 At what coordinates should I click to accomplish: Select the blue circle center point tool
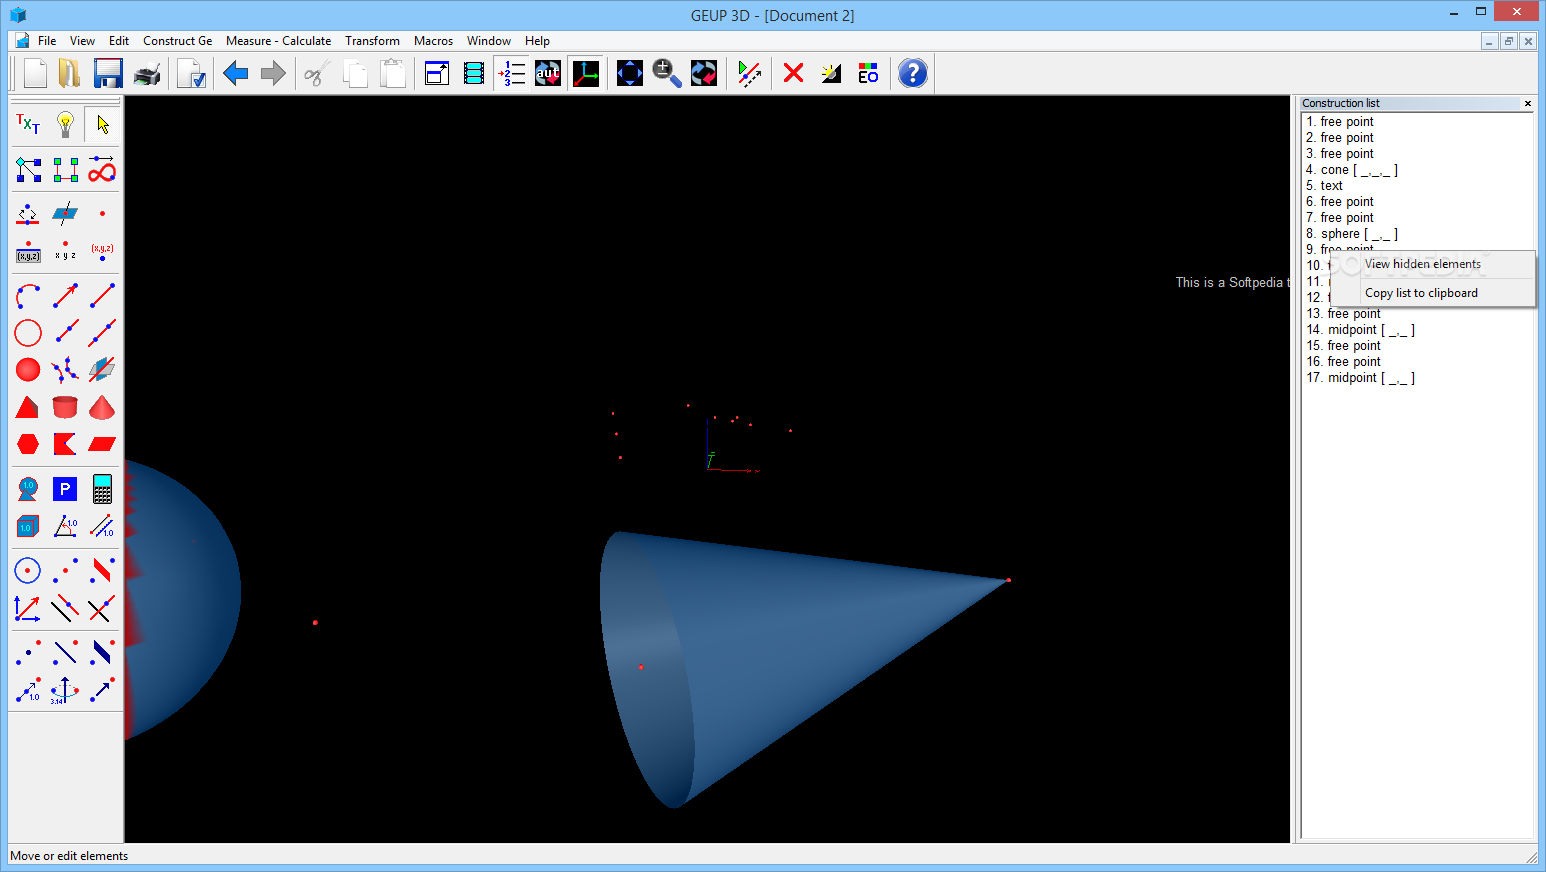(x=28, y=571)
